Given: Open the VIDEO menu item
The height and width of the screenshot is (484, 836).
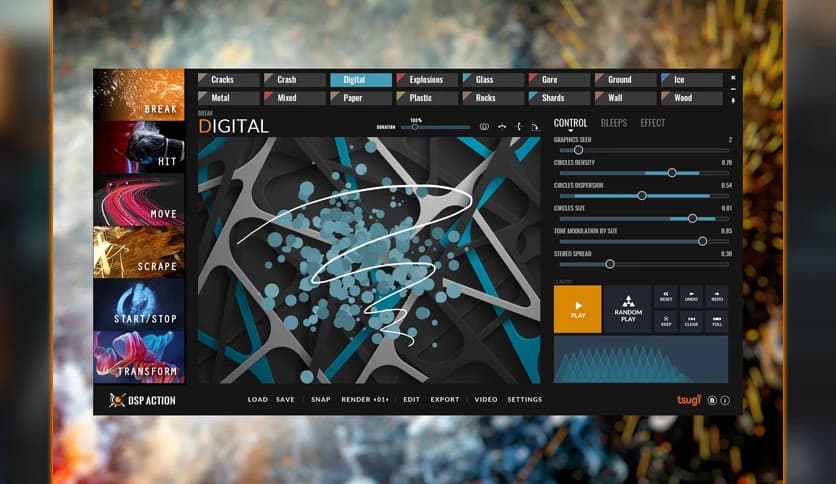Looking at the screenshot, I should [486, 399].
